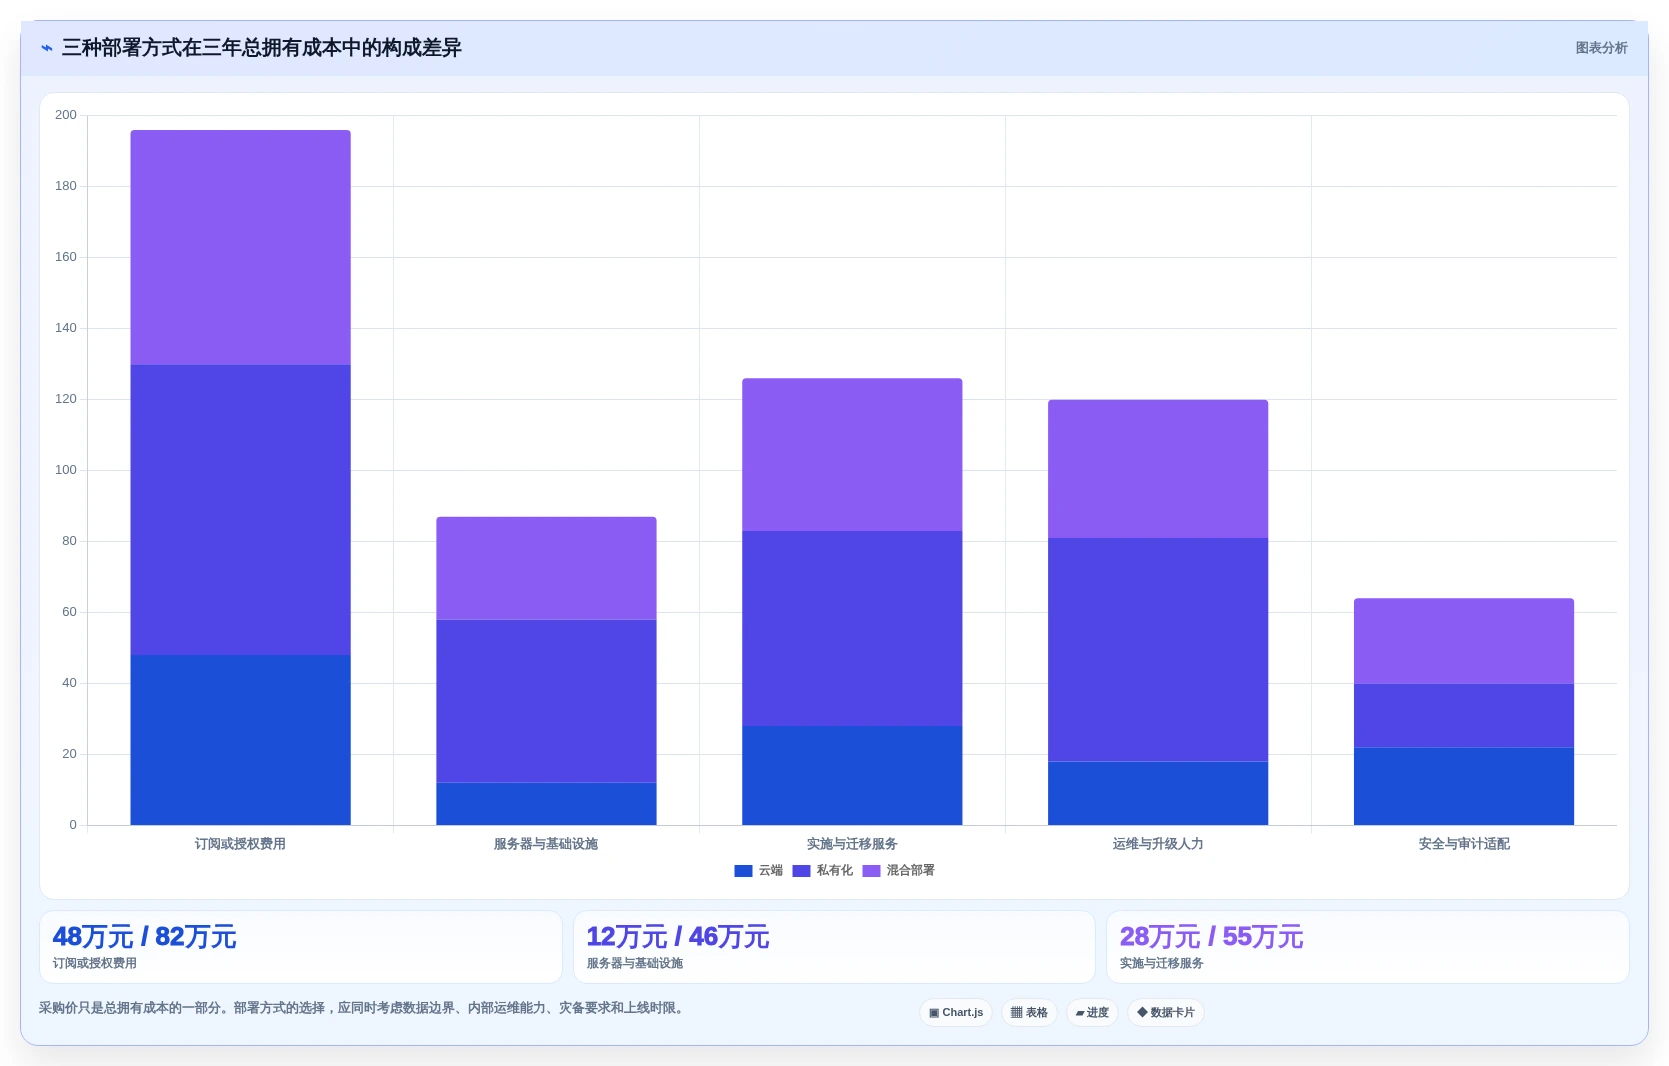
Task: Select the 表格 tag
Action: [x=1029, y=1012]
